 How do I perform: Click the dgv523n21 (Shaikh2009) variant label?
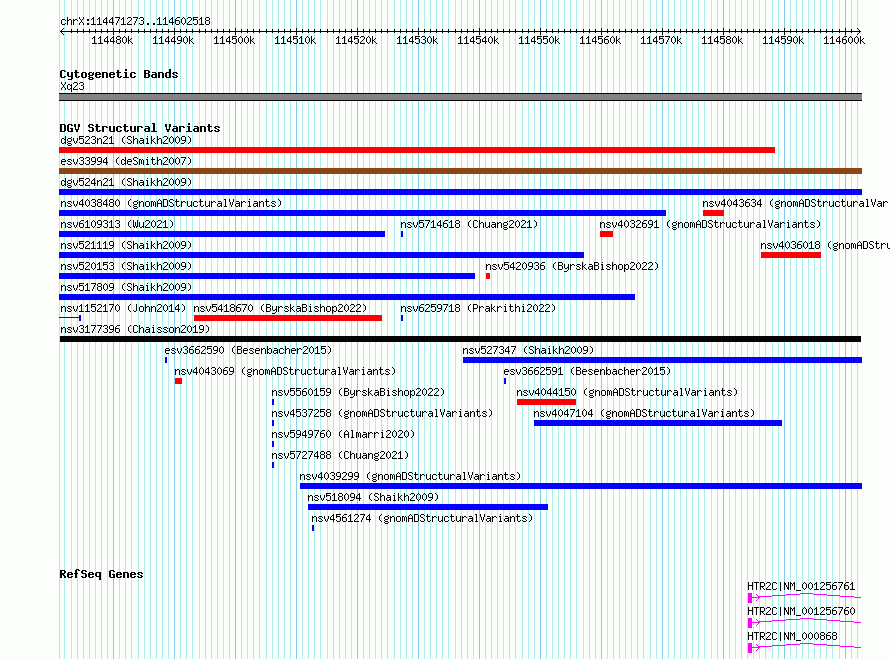click(x=126, y=140)
